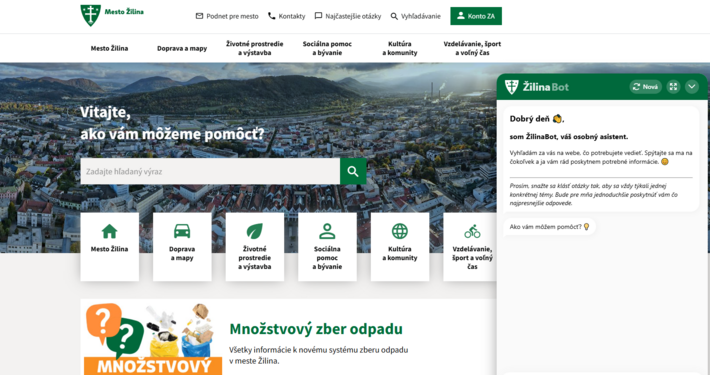Click the chat bubble icon beside Najčastejšie otázky
This screenshot has height=375, width=710.
pyautogui.click(x=318, y=16)
